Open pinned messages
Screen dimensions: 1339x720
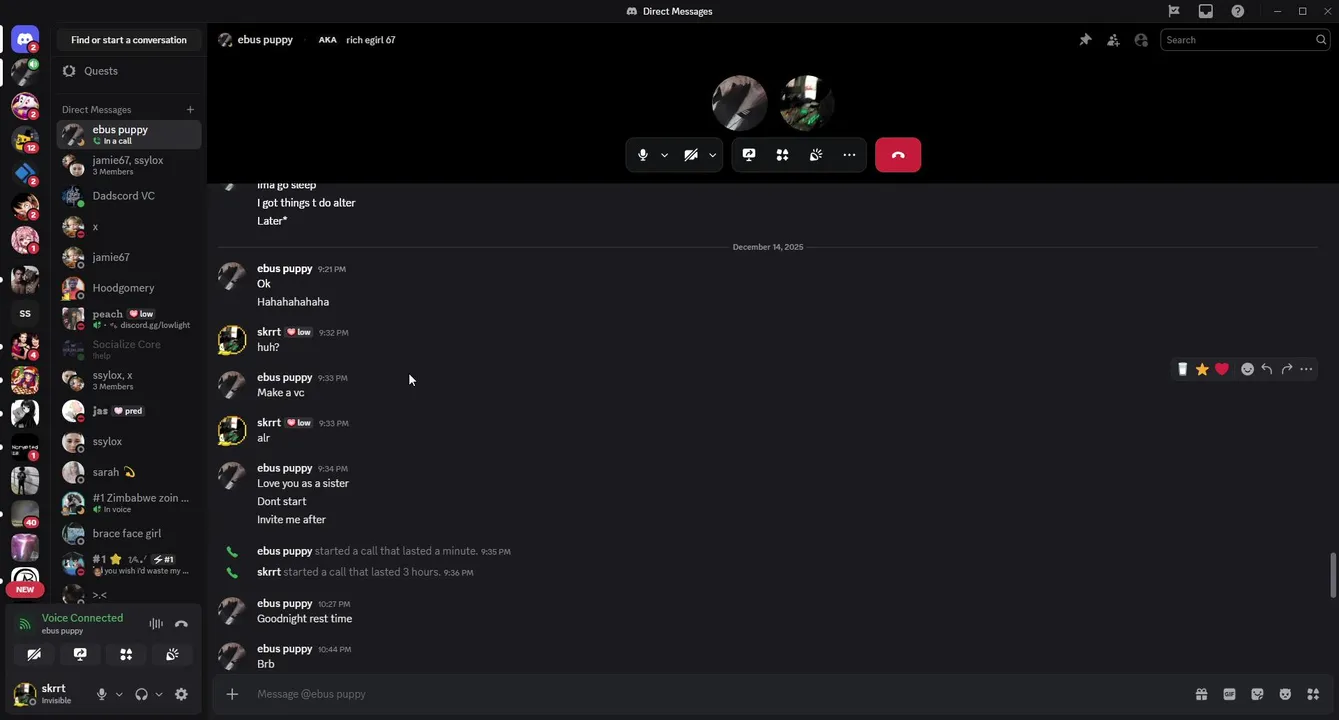pyautogui.click(x=1085, y=40)
